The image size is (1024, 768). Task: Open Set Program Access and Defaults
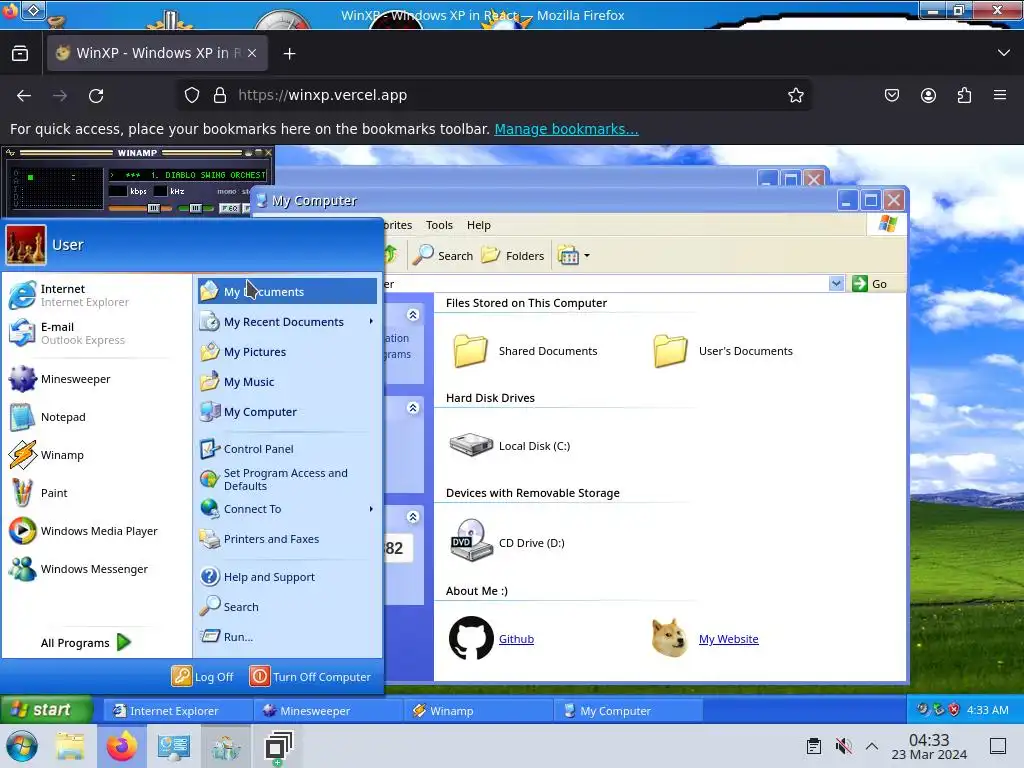pos(287,479)
